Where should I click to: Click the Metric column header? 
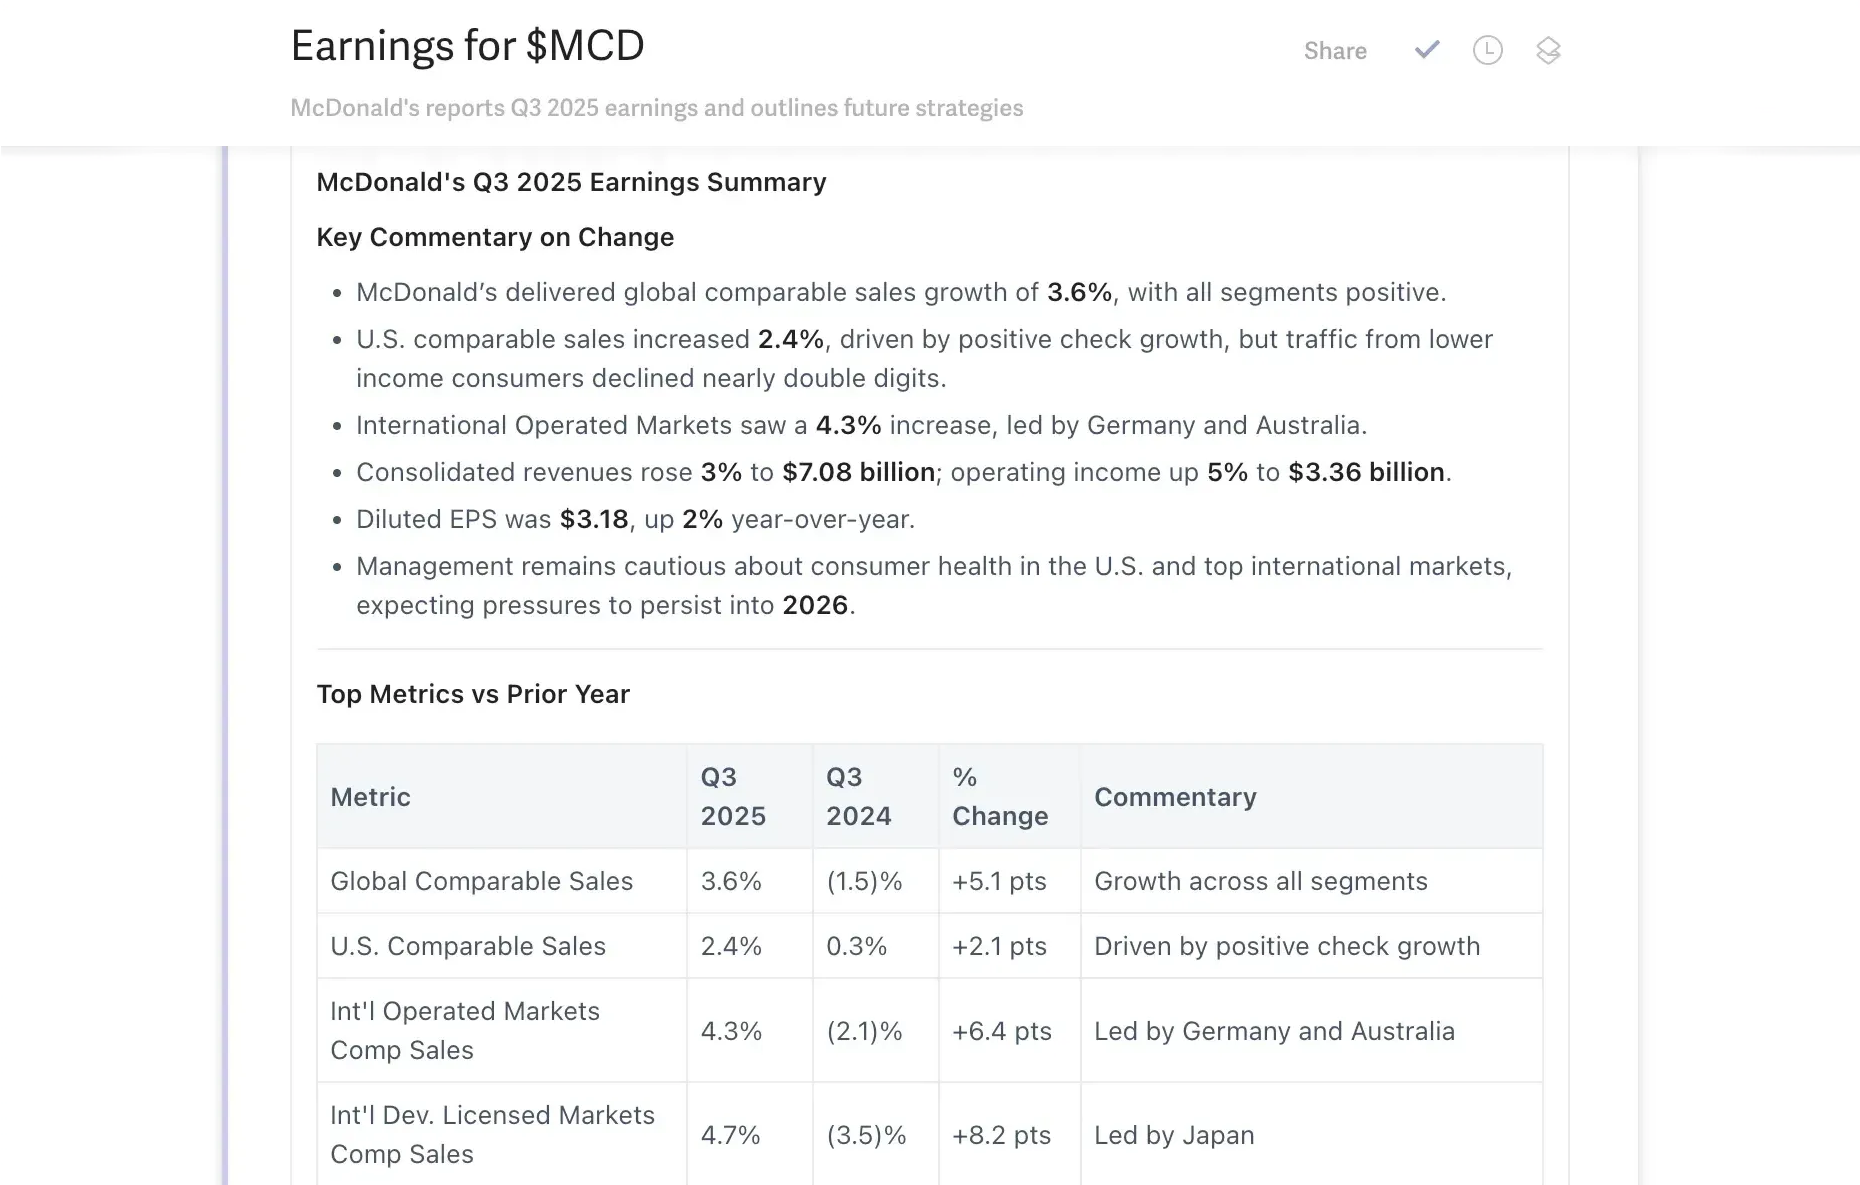pyautogui.click(x=371, y=797)
